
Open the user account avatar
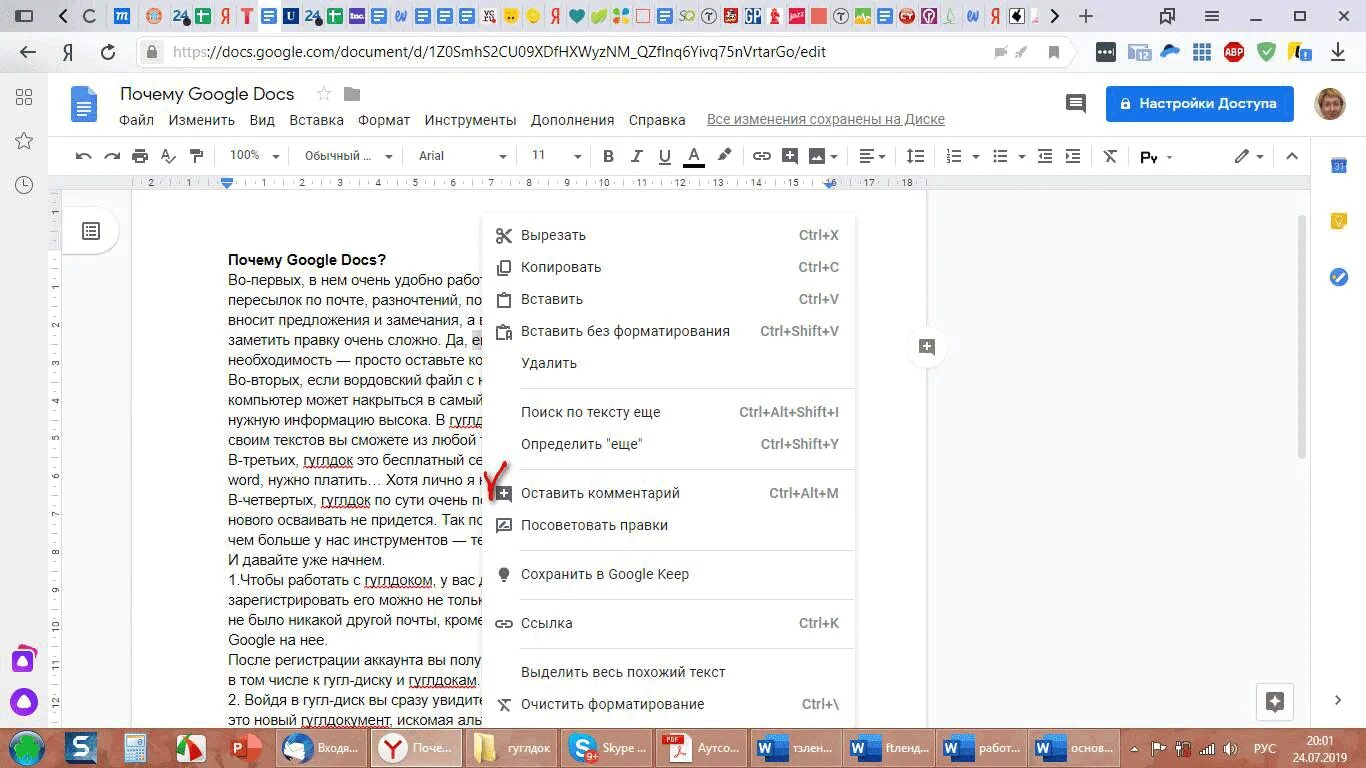[1329, 104]
